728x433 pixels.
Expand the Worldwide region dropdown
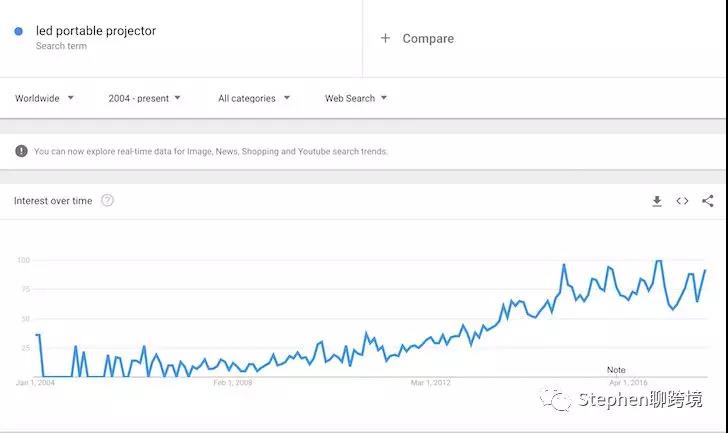pyautogui.click(x=44, y=98)
